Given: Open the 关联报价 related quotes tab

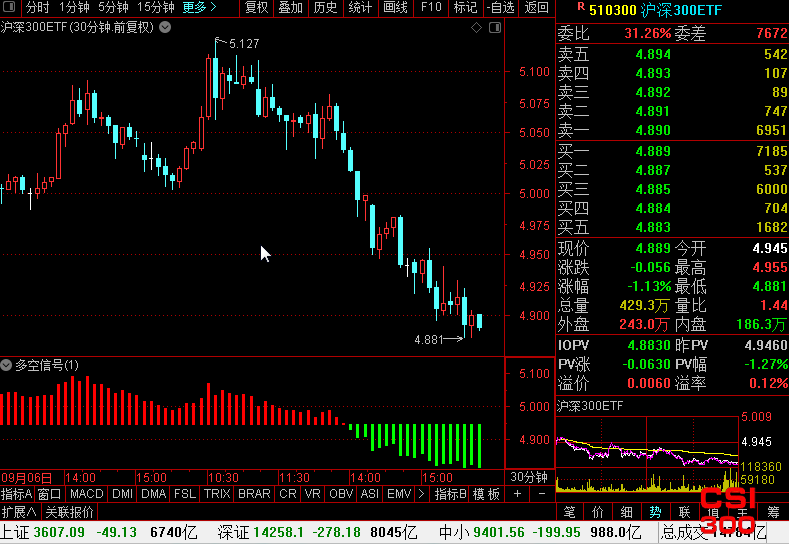Looking at the screenshot, I should pos(69,512).
